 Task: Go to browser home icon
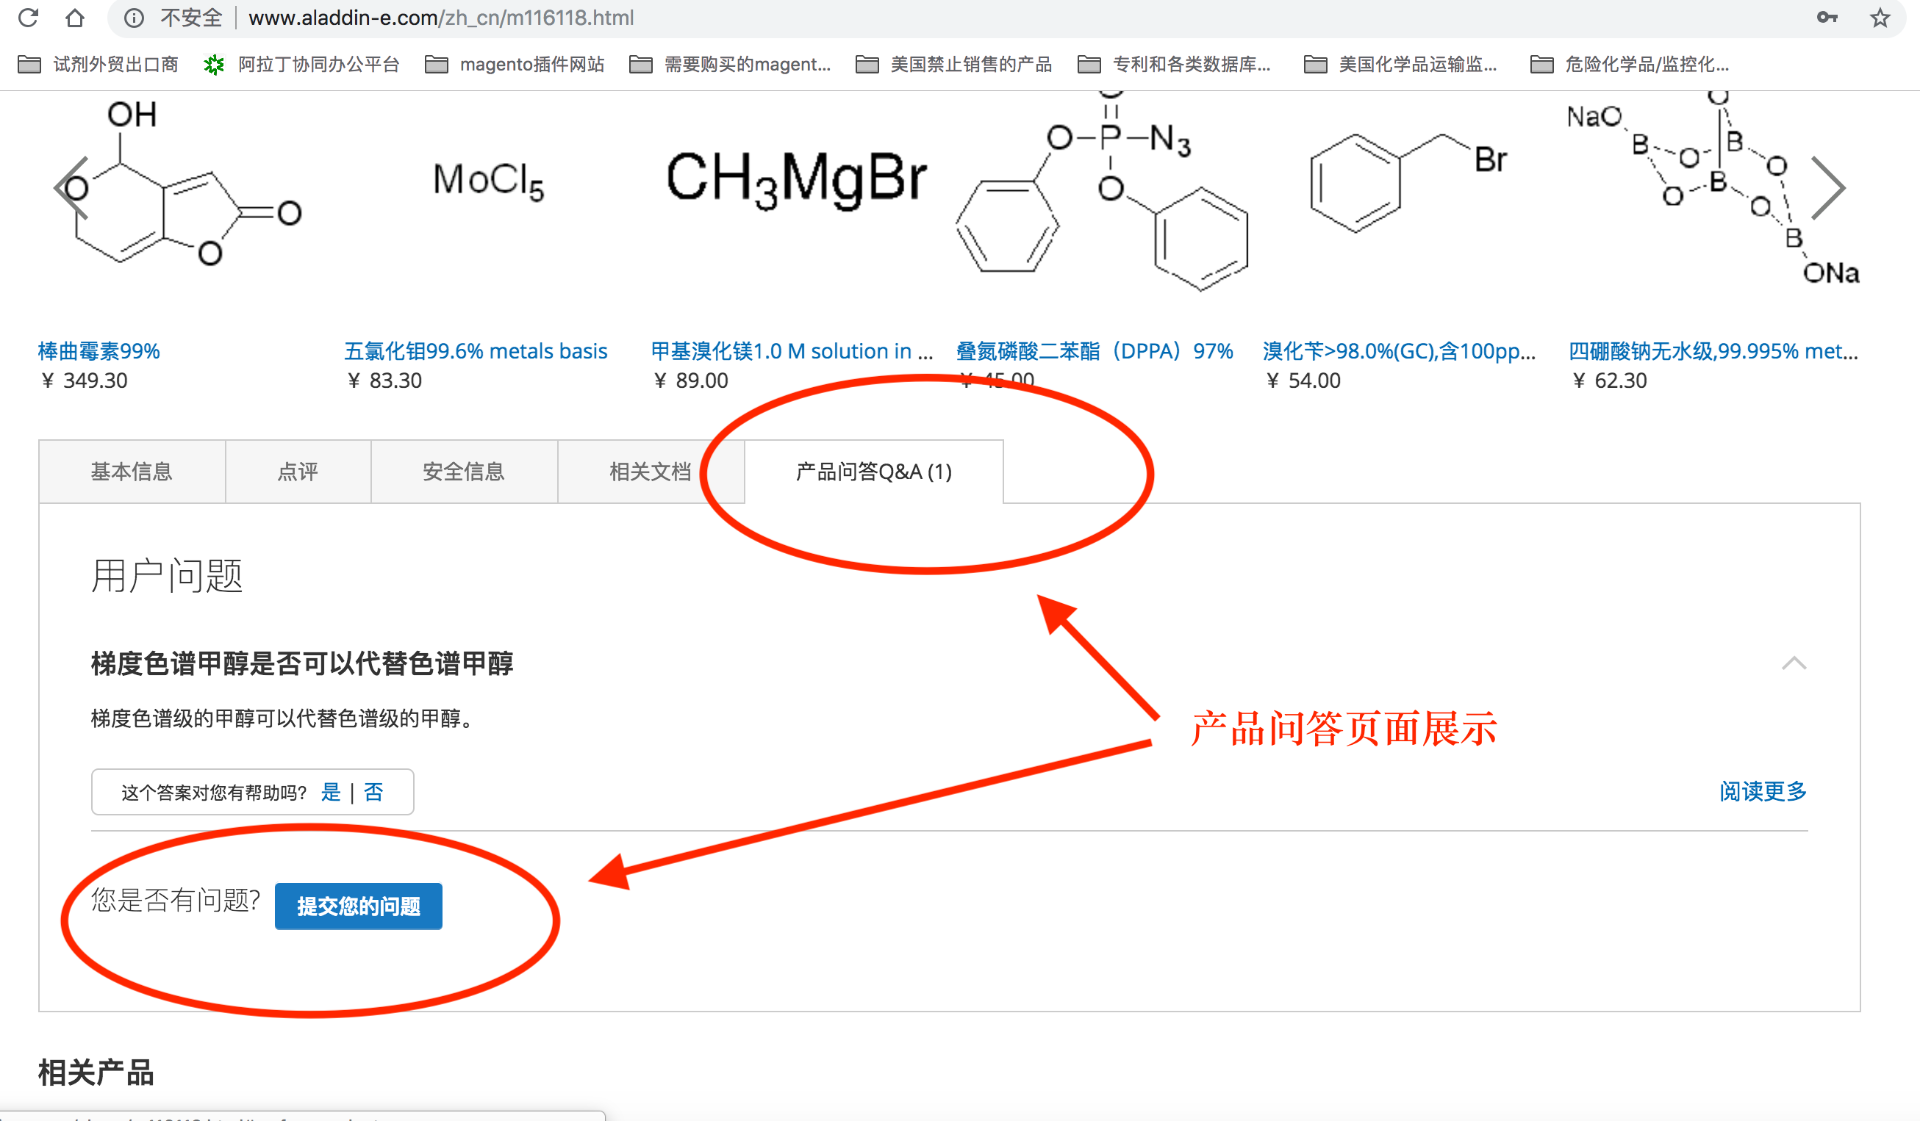[75, 17]
